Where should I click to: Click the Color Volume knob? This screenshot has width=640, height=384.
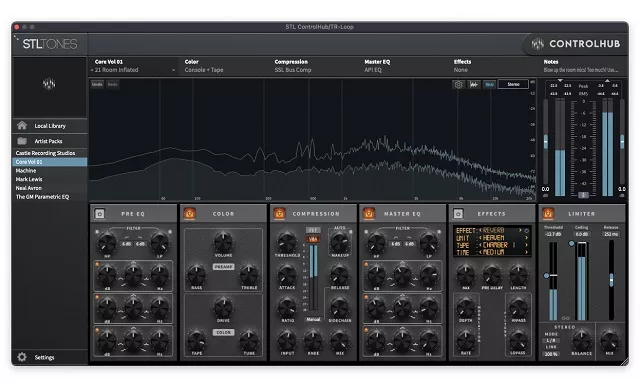coord(223,242)
